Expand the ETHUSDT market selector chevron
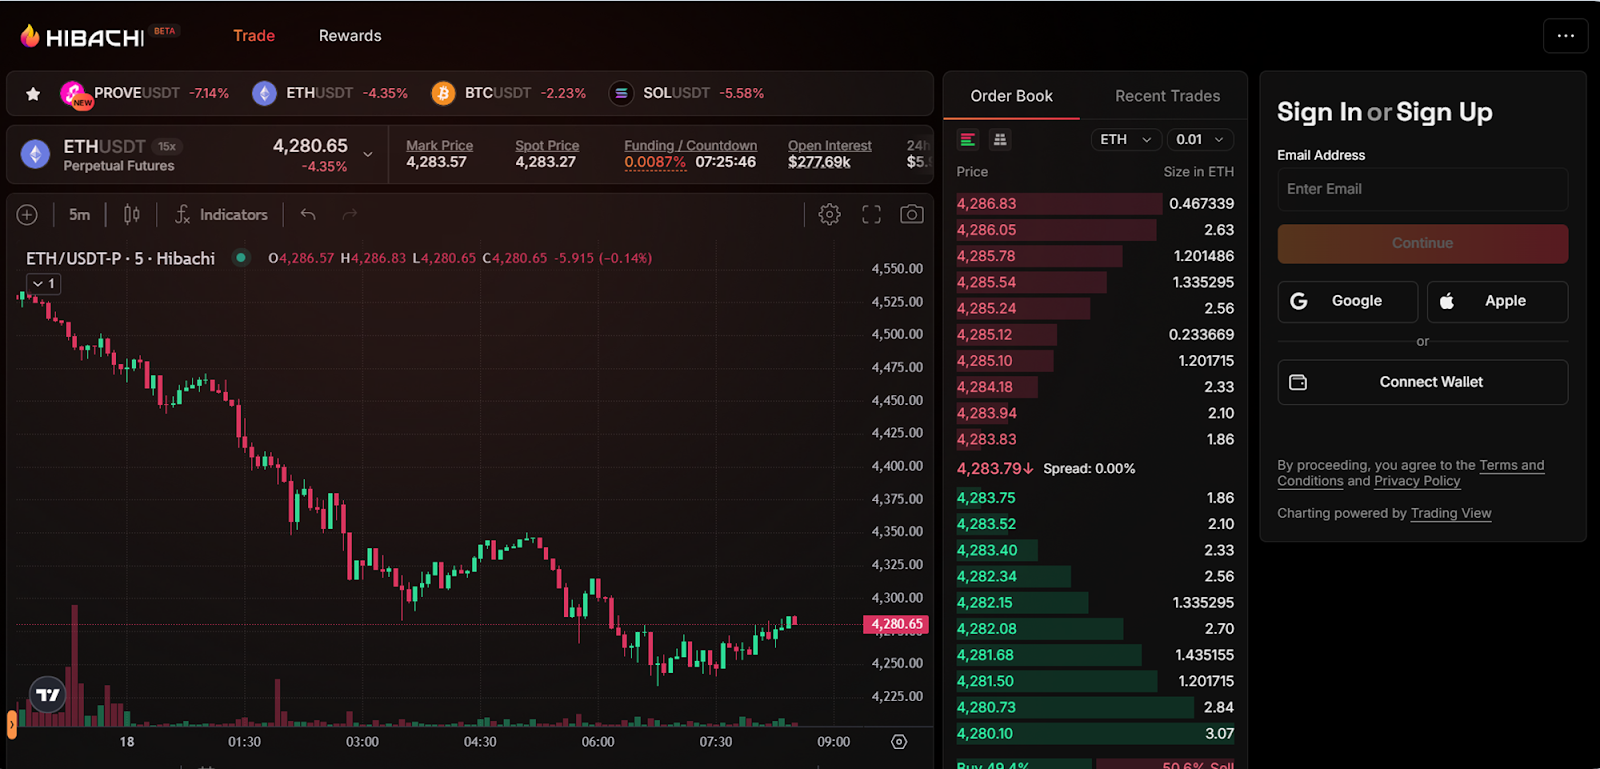Image resolution: width=1600 pixels, height=769 pixels. click(x=368, y=154)
